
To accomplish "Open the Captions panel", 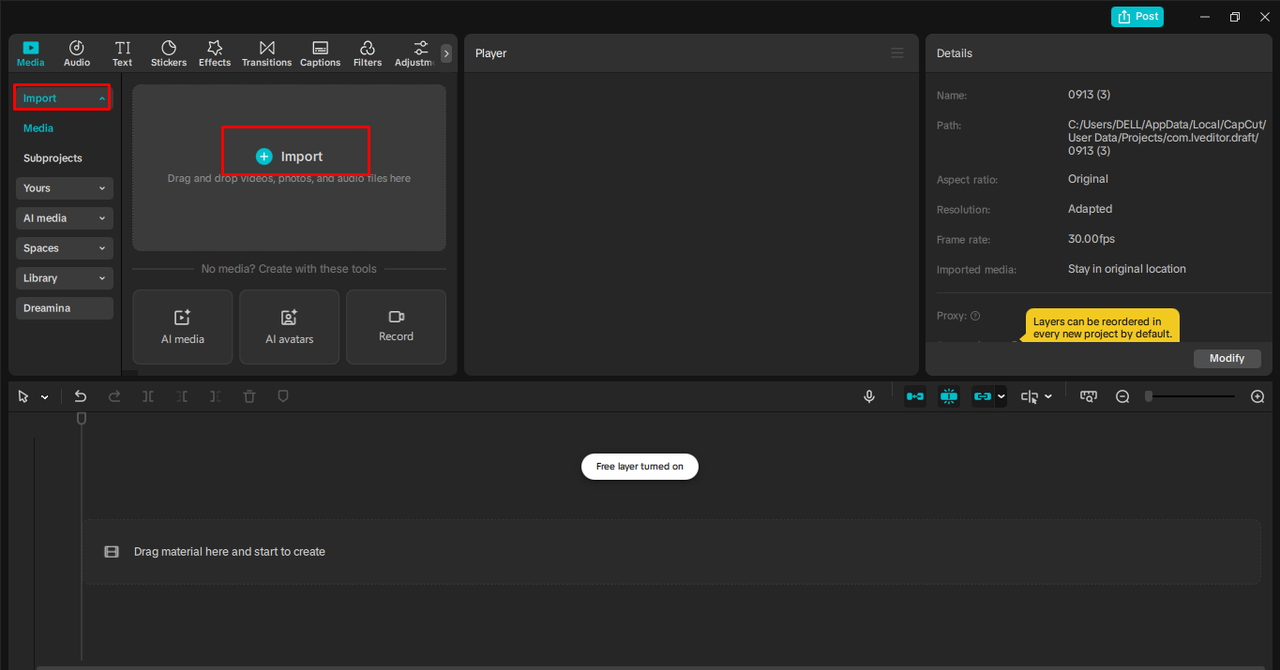I will (x=320, y=53).
